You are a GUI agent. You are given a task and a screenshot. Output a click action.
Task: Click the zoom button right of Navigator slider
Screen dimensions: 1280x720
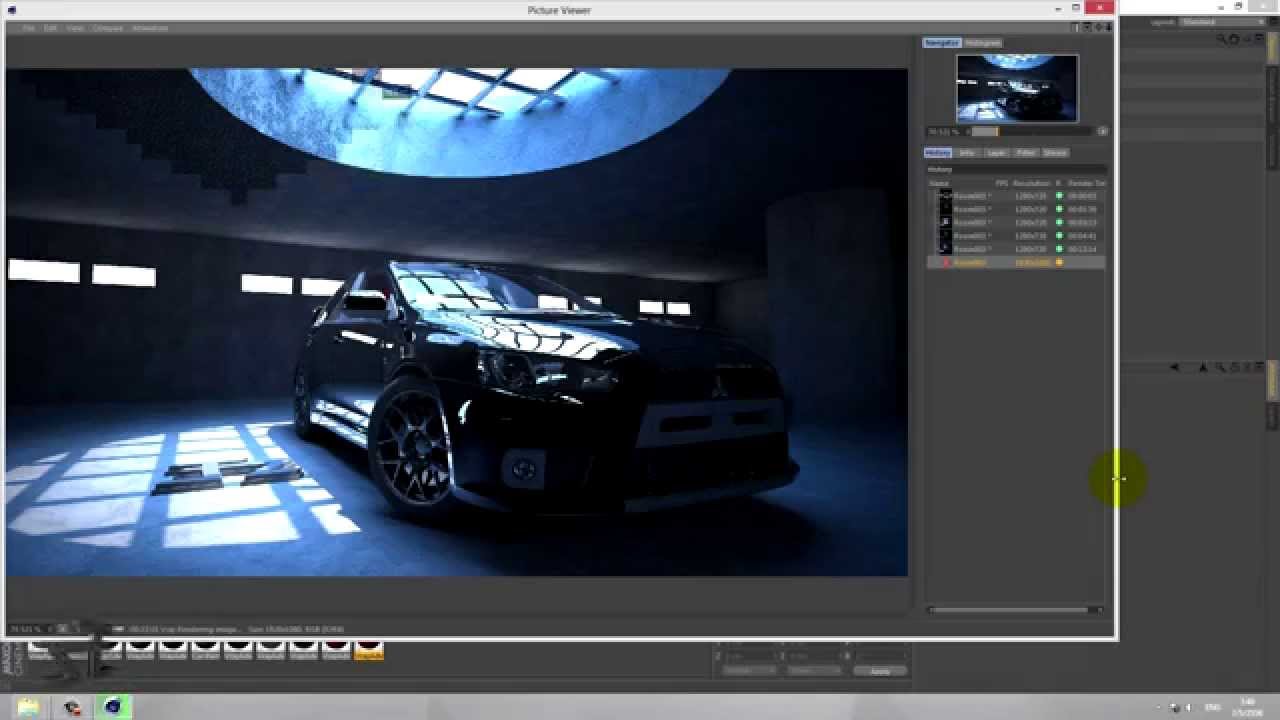click(1102, 131)
